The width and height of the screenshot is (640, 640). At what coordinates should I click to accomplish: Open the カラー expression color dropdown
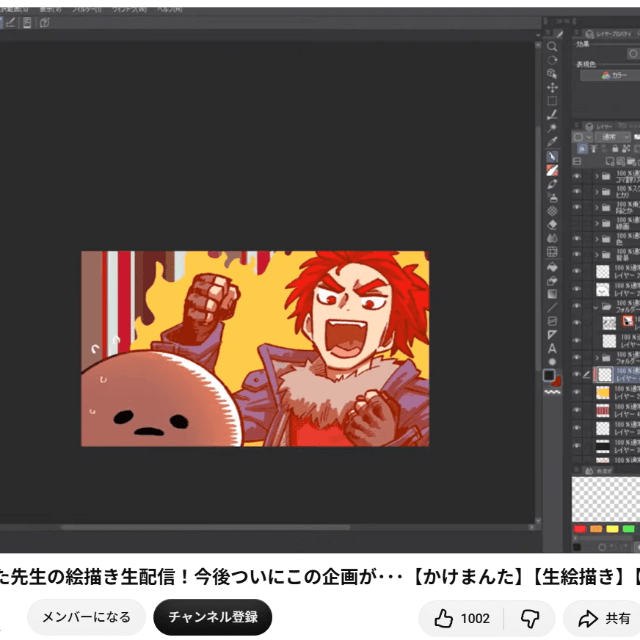click(x=610, y=76)
